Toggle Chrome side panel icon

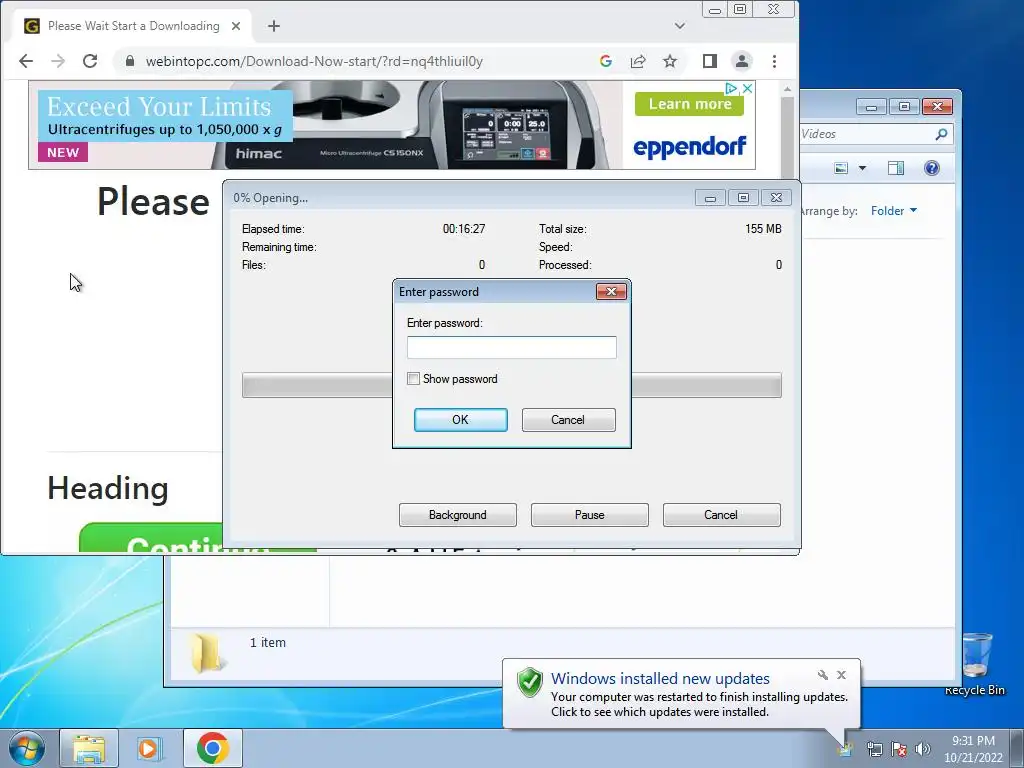pos(710,61)
